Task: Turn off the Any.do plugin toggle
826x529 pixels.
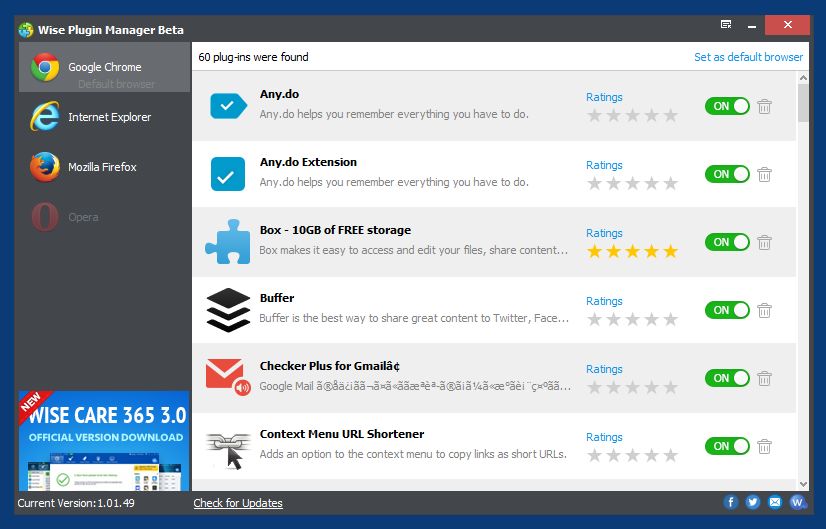Action: point(727,106)
